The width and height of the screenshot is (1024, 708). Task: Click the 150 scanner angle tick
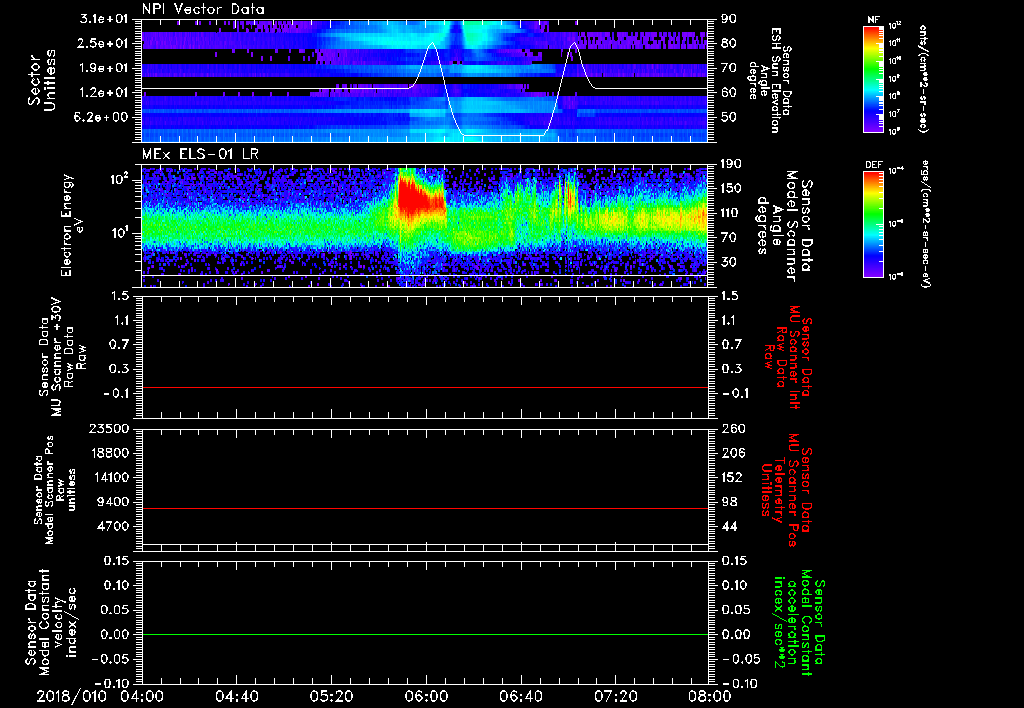click(731, 189)
